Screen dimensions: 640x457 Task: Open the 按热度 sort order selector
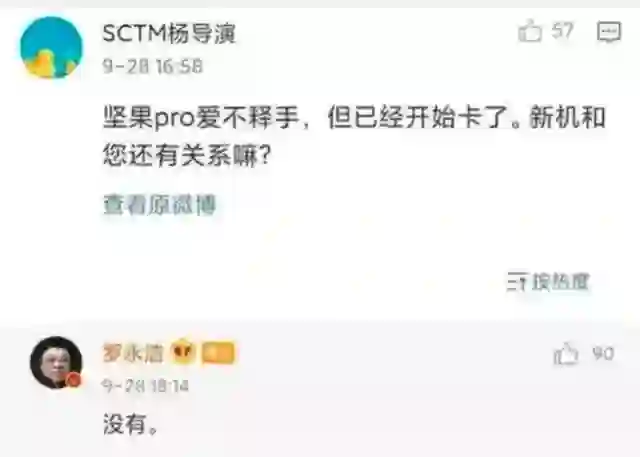point(549,282)
